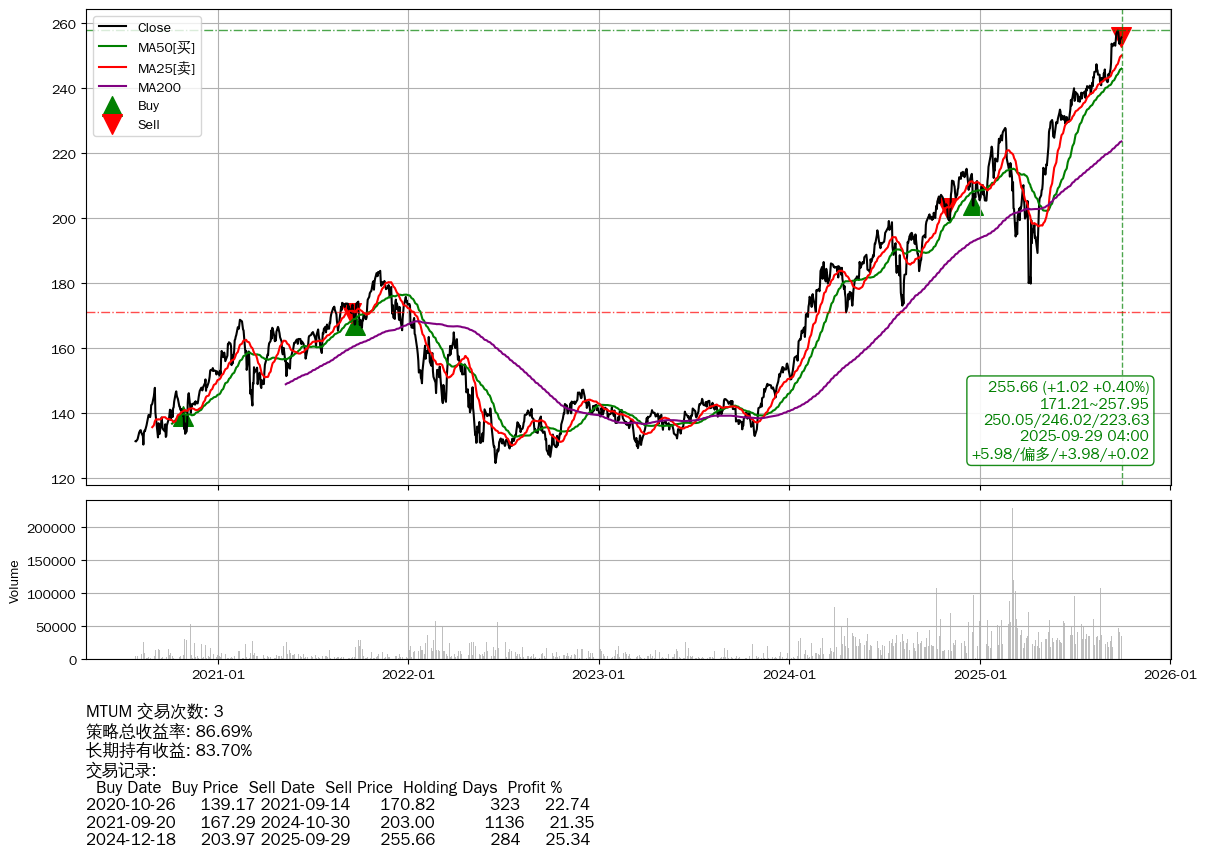Click the 2025-01 label on the date axis
The image size is (1207, 857).
980,675
